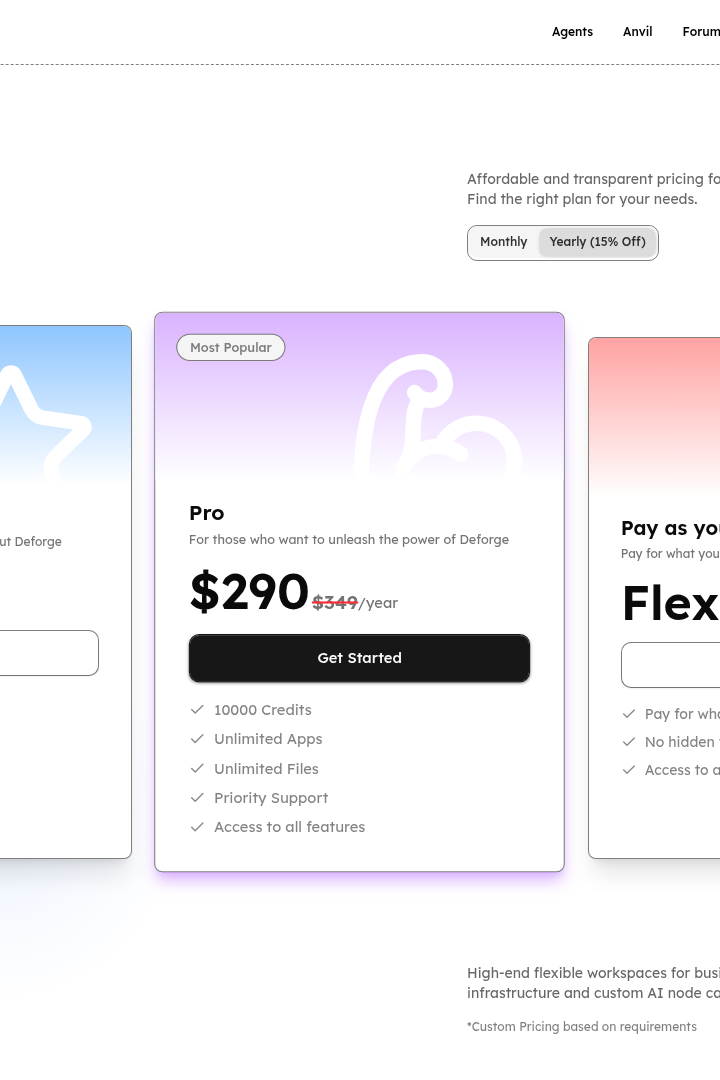The width and height of the screenshot is (720, 1080).
Task: Click the checkmark beside No hidden text
Action: coord(628,742)
